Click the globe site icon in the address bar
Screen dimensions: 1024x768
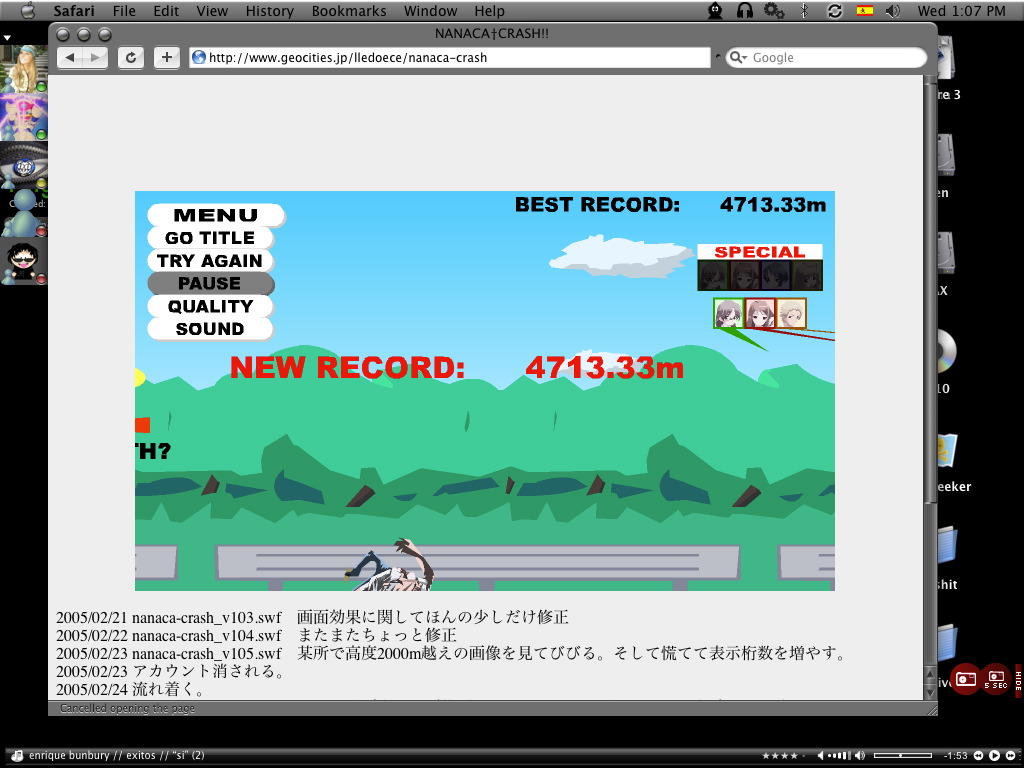click(x=199, y=57)
